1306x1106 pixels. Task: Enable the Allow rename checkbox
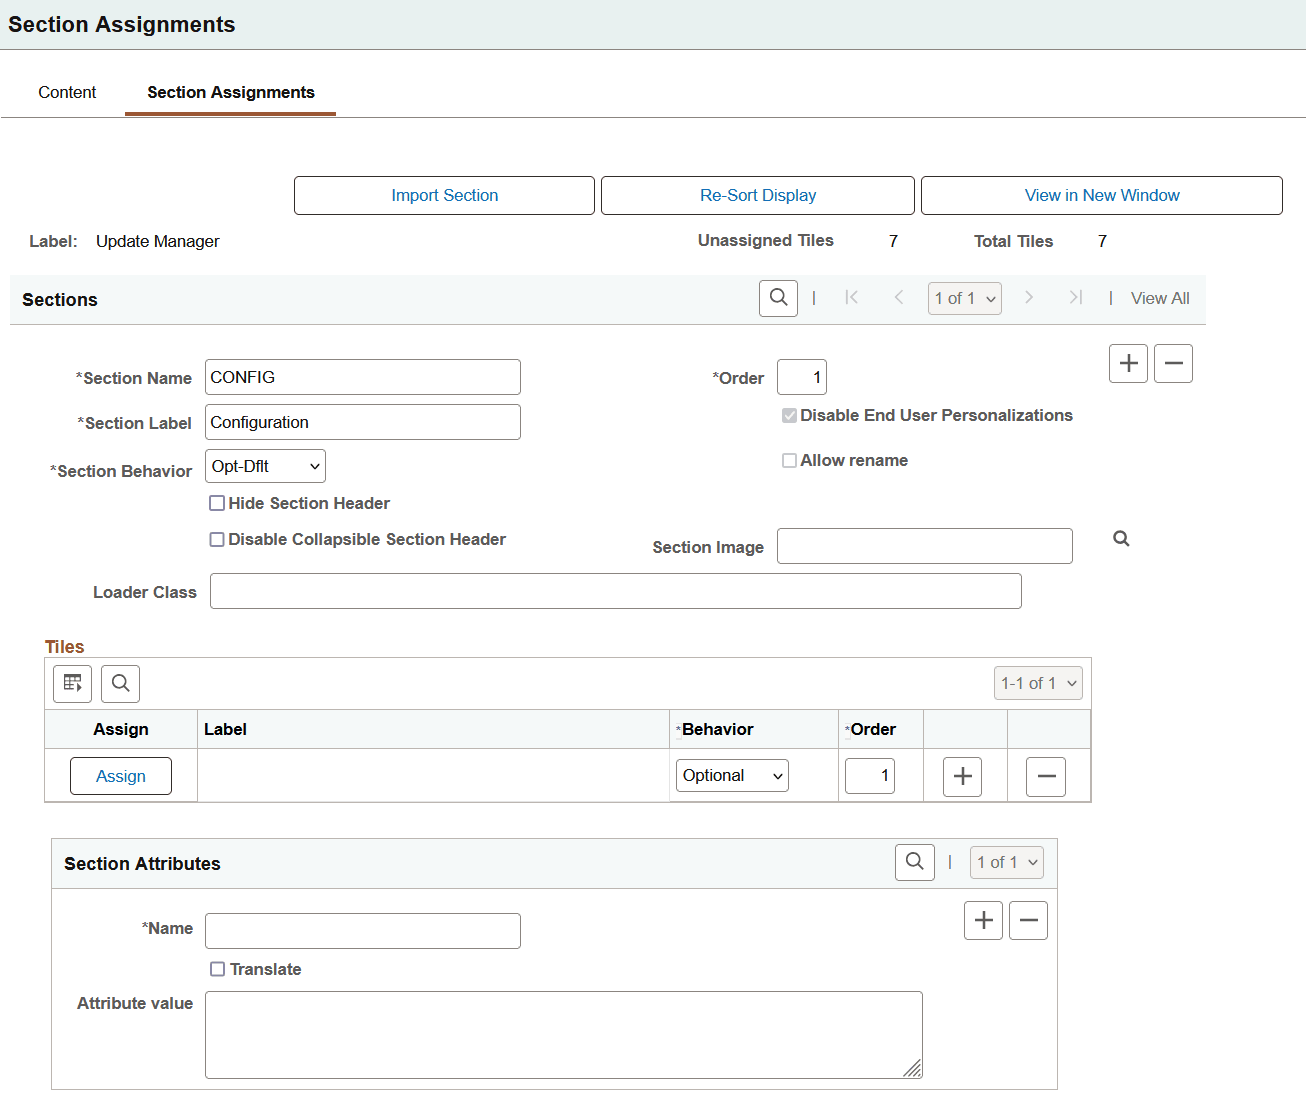(789, 460)
